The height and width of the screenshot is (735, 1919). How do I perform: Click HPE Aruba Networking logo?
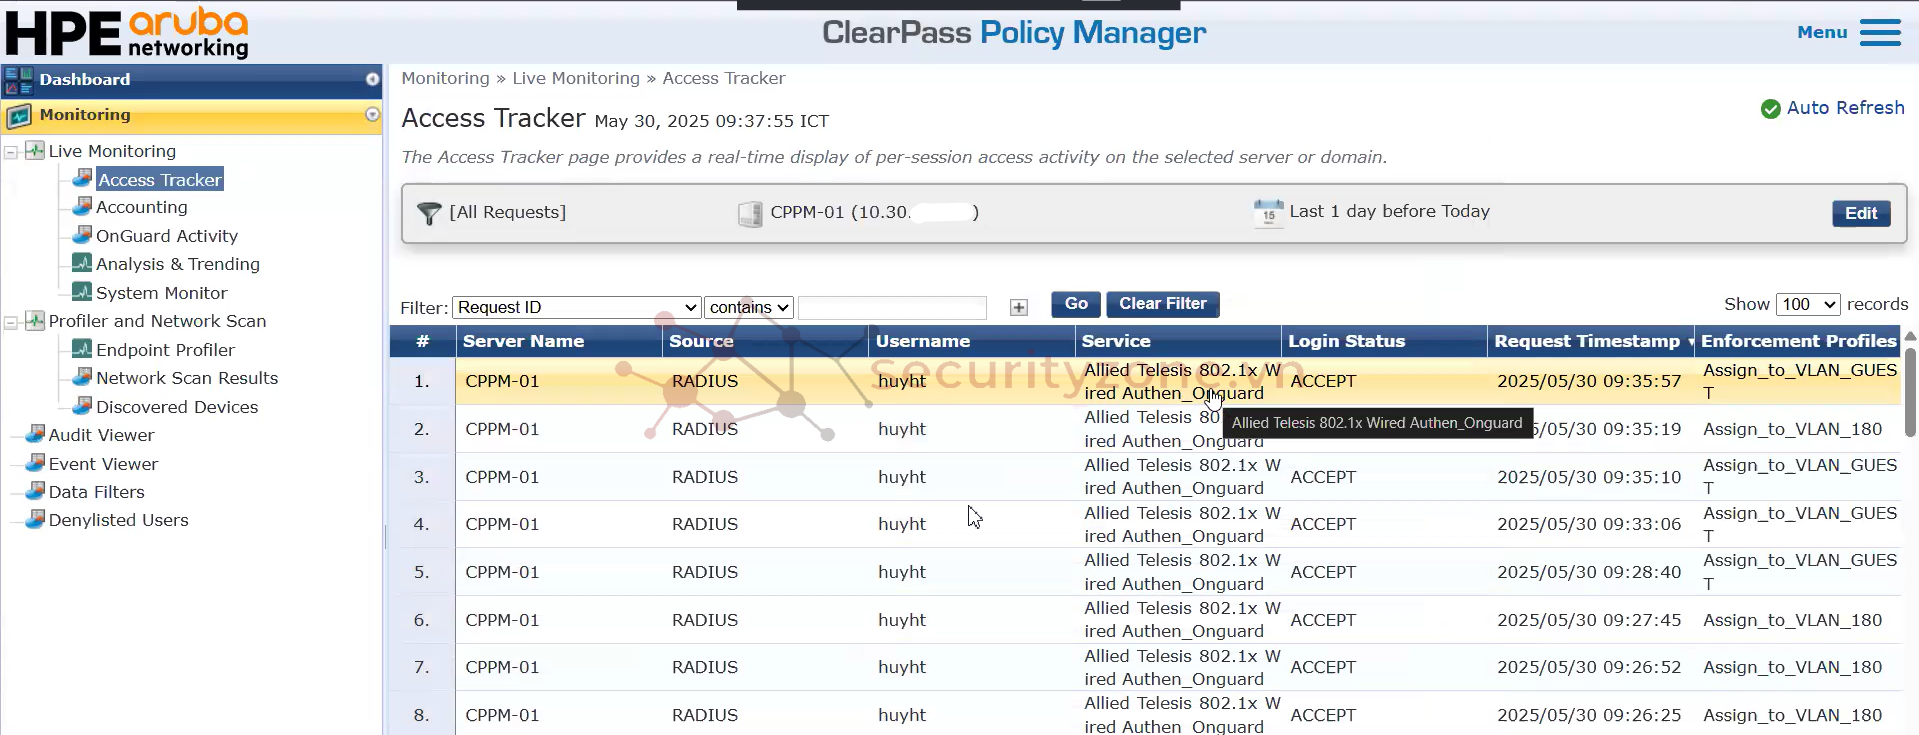(x=127, y=33)
